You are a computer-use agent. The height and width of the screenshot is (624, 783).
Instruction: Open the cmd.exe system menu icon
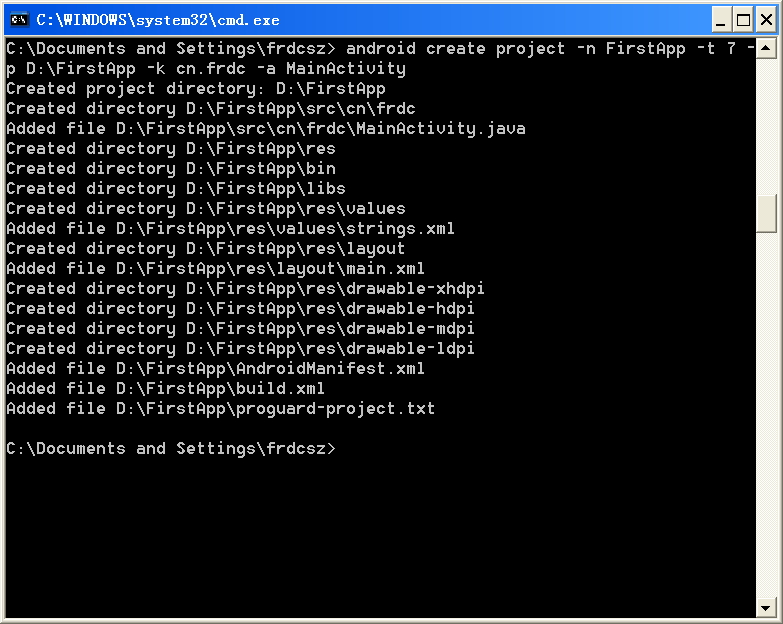(x=19, y=19)
